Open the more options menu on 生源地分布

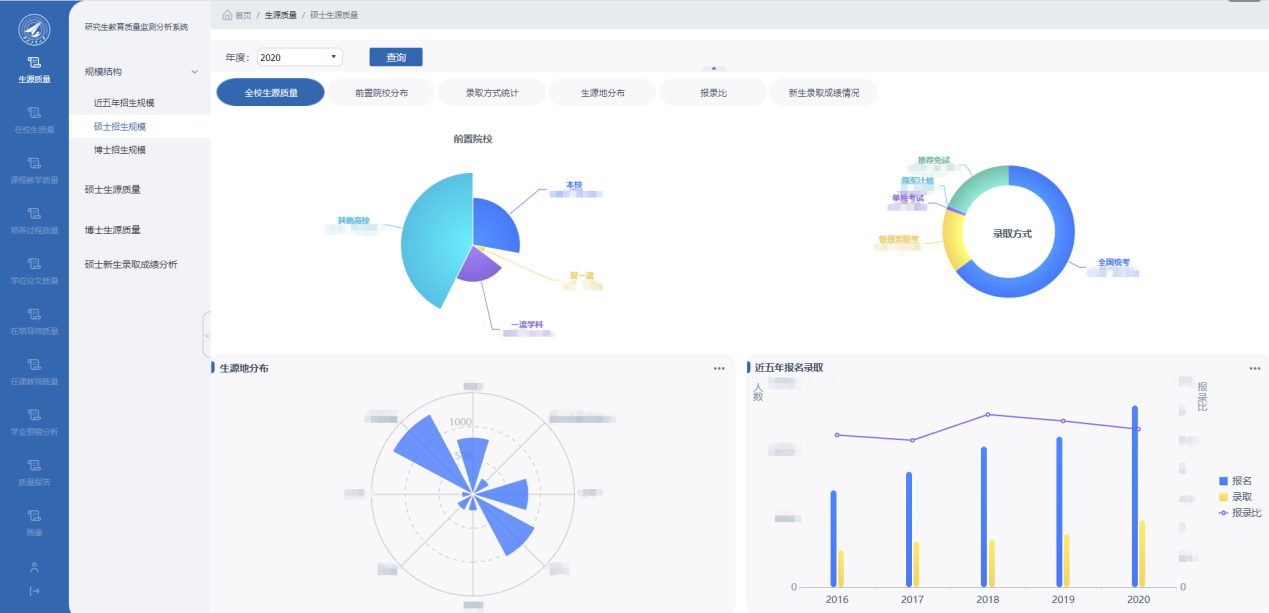coord(719,369)
